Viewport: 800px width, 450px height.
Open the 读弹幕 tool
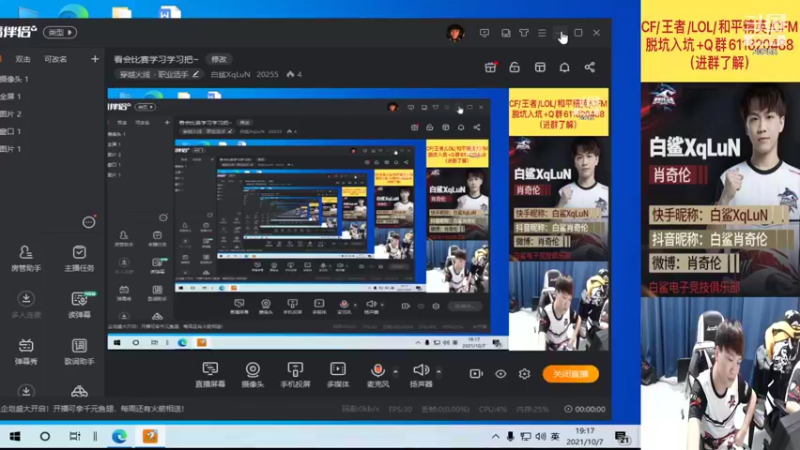tap(79, 305)
